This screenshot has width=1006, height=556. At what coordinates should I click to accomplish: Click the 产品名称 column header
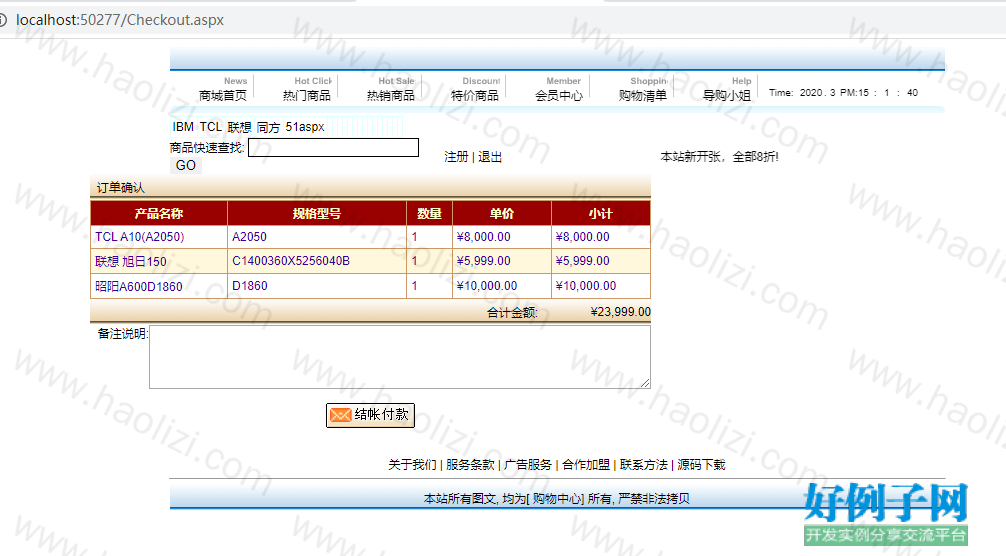[x=159, y=214]
